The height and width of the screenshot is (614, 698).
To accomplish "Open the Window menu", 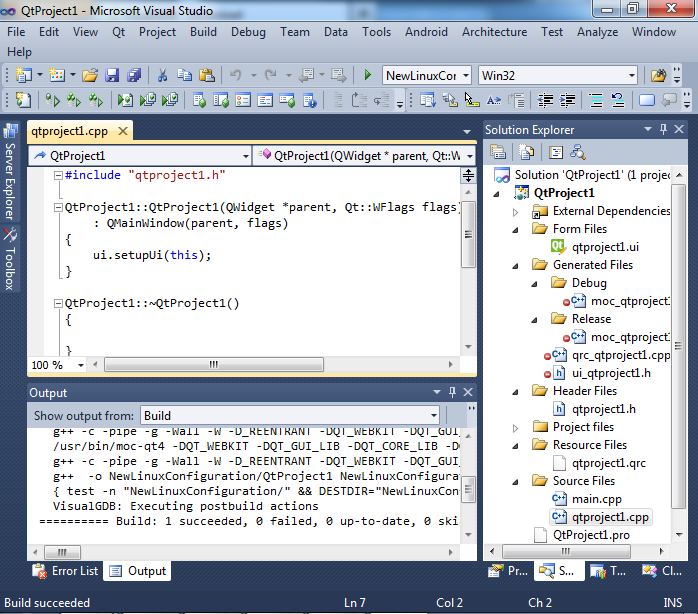I will point(654,32).
